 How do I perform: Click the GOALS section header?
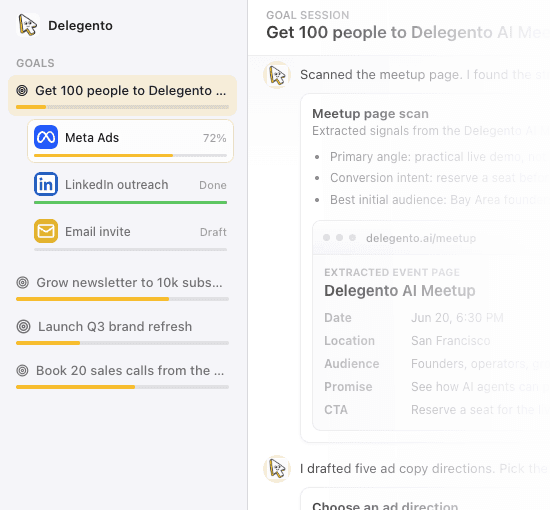(x=35, y=63)
